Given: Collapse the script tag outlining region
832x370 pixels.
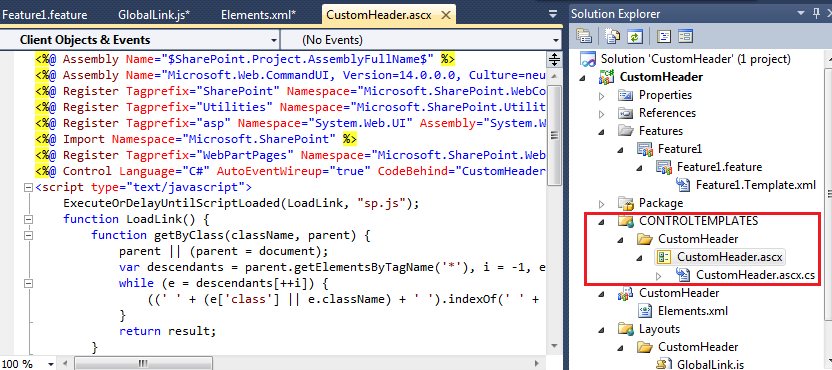Looking at the screenshot, I should (29, 187).
